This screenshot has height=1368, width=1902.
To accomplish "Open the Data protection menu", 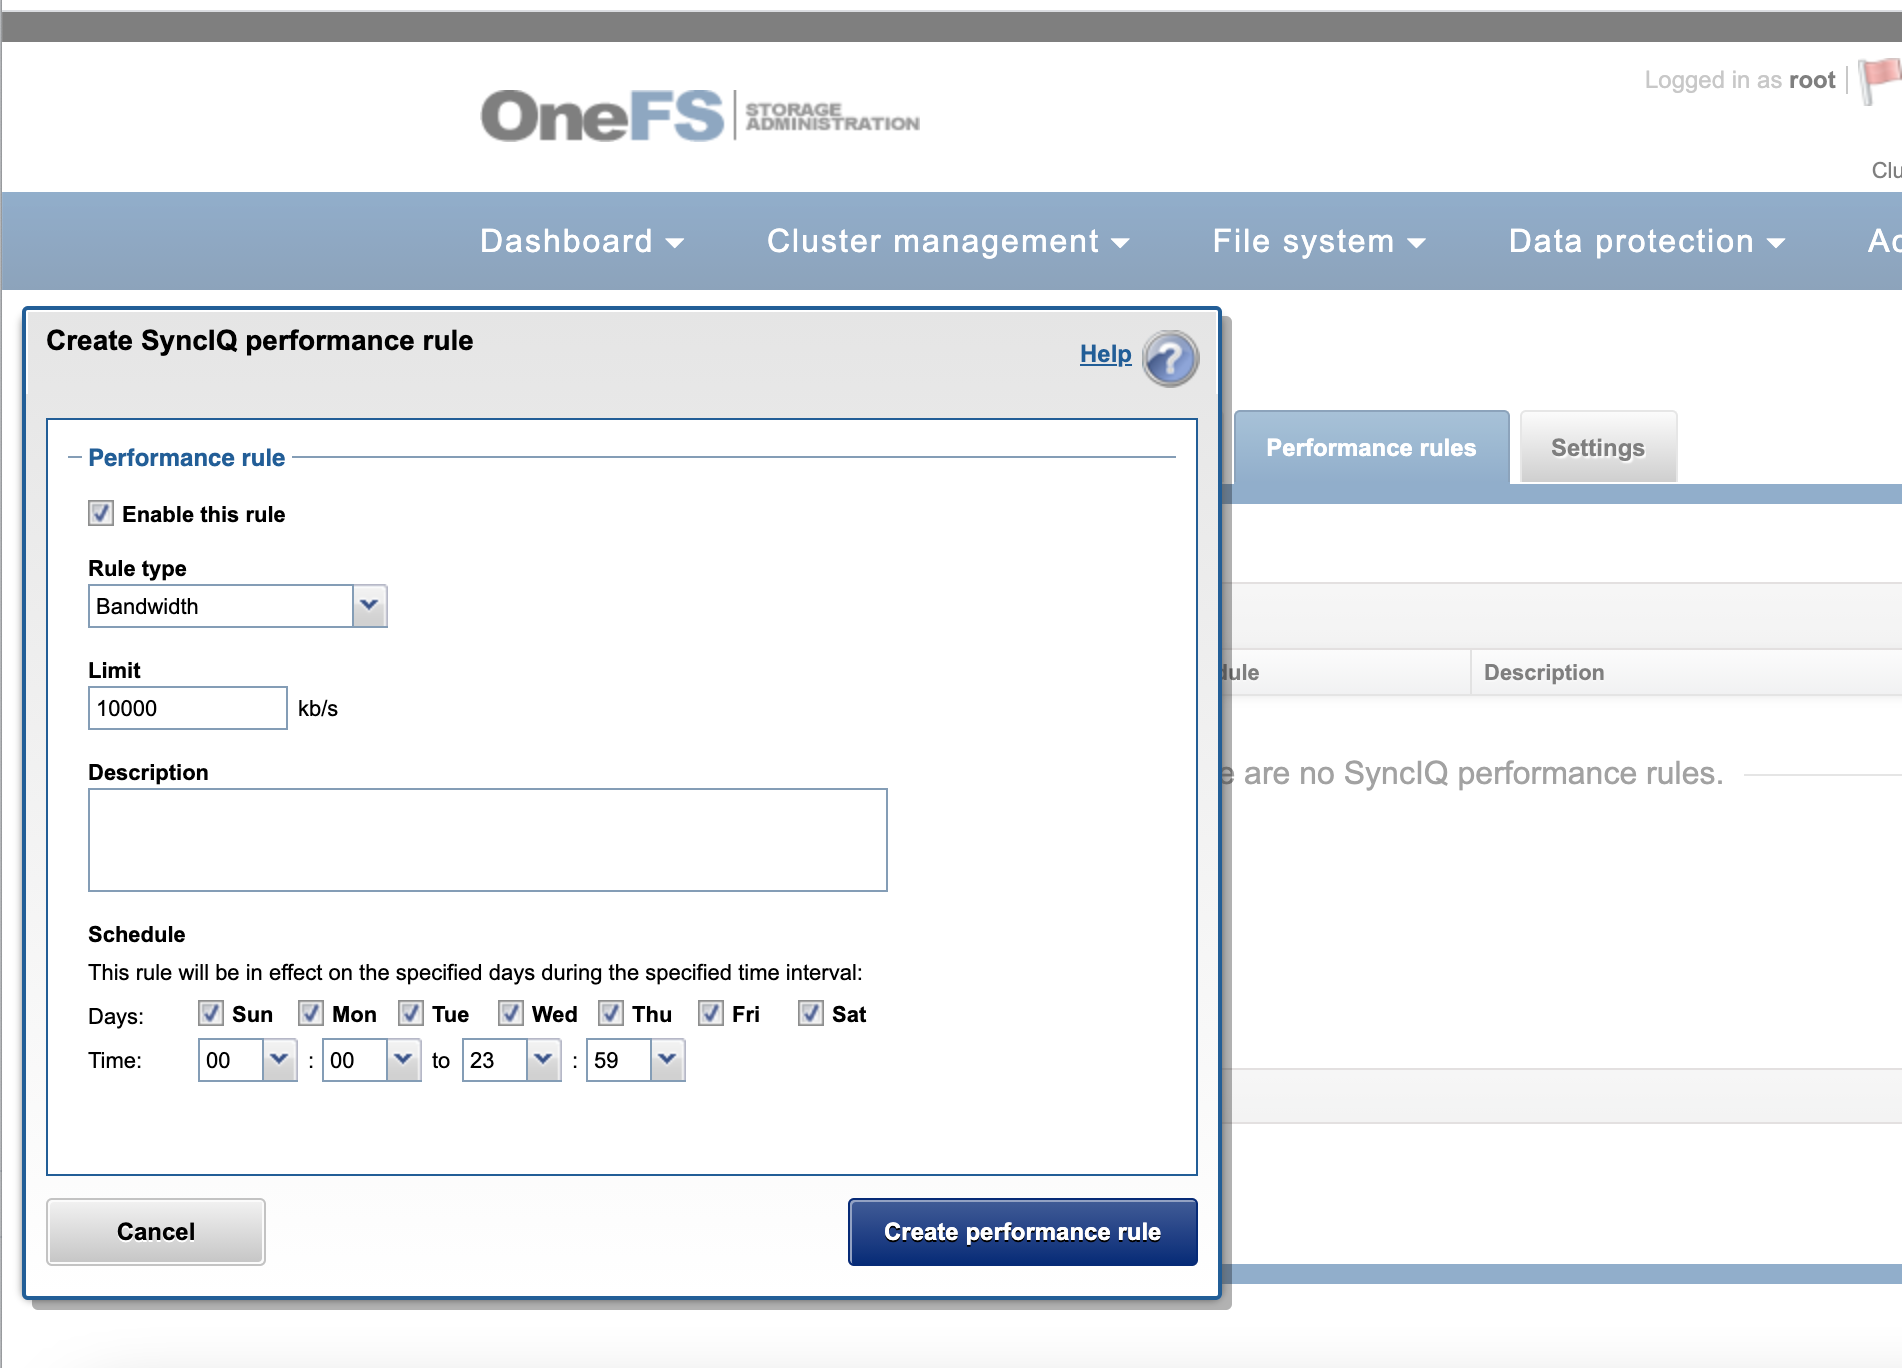I will (x=1647, y=241).
